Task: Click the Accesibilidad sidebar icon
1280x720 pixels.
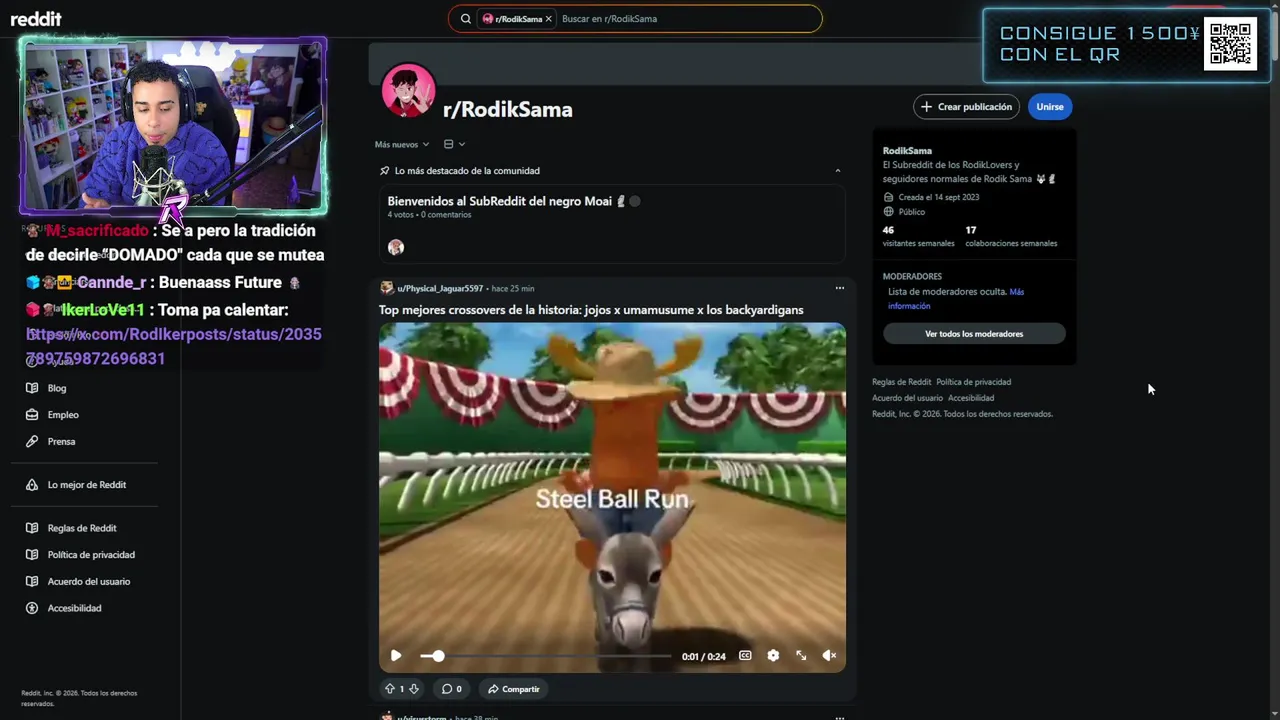Action: click(32, 608)
